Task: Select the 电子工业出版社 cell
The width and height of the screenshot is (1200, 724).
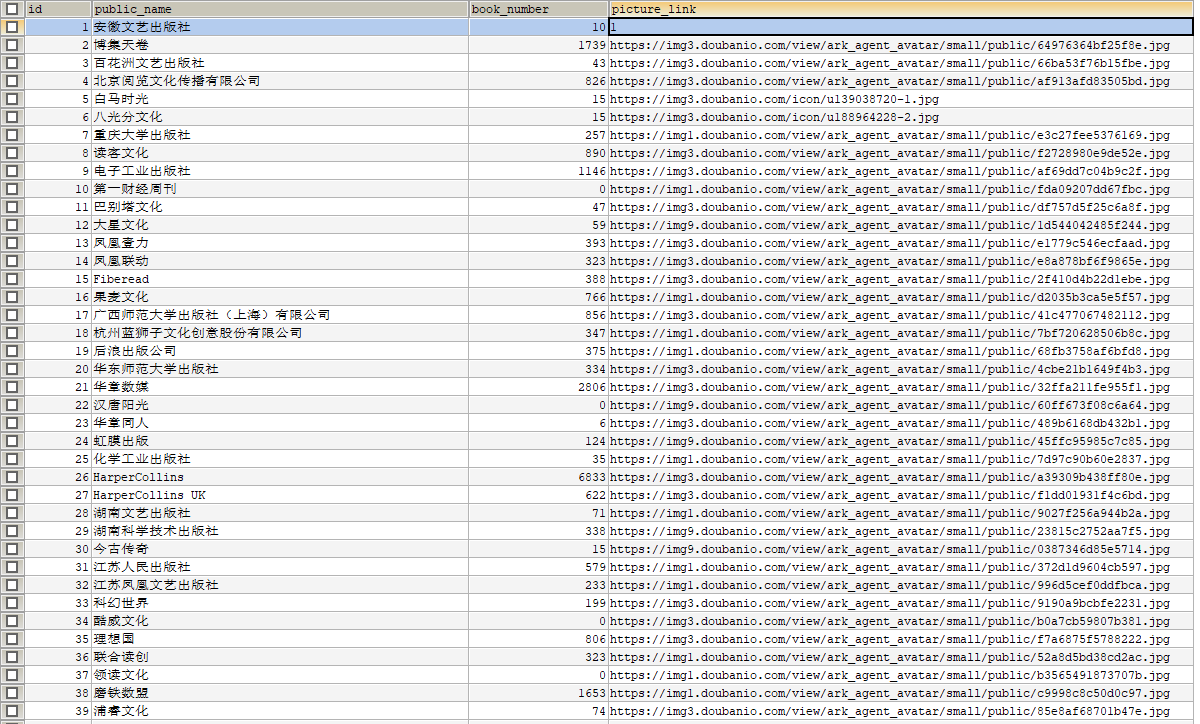Action: pyautogui.click(x=280, y=171)
